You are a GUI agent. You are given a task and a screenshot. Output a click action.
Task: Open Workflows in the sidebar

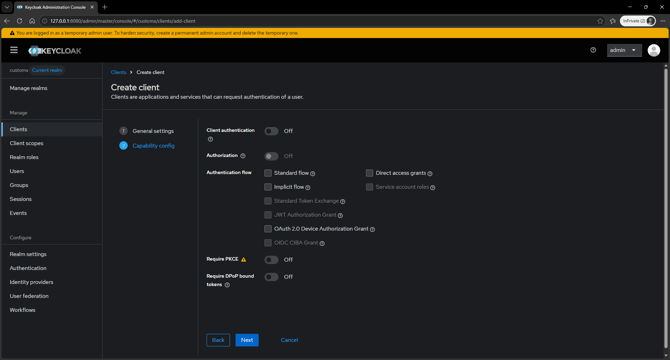pyautogui.click(x=52, y=310)
